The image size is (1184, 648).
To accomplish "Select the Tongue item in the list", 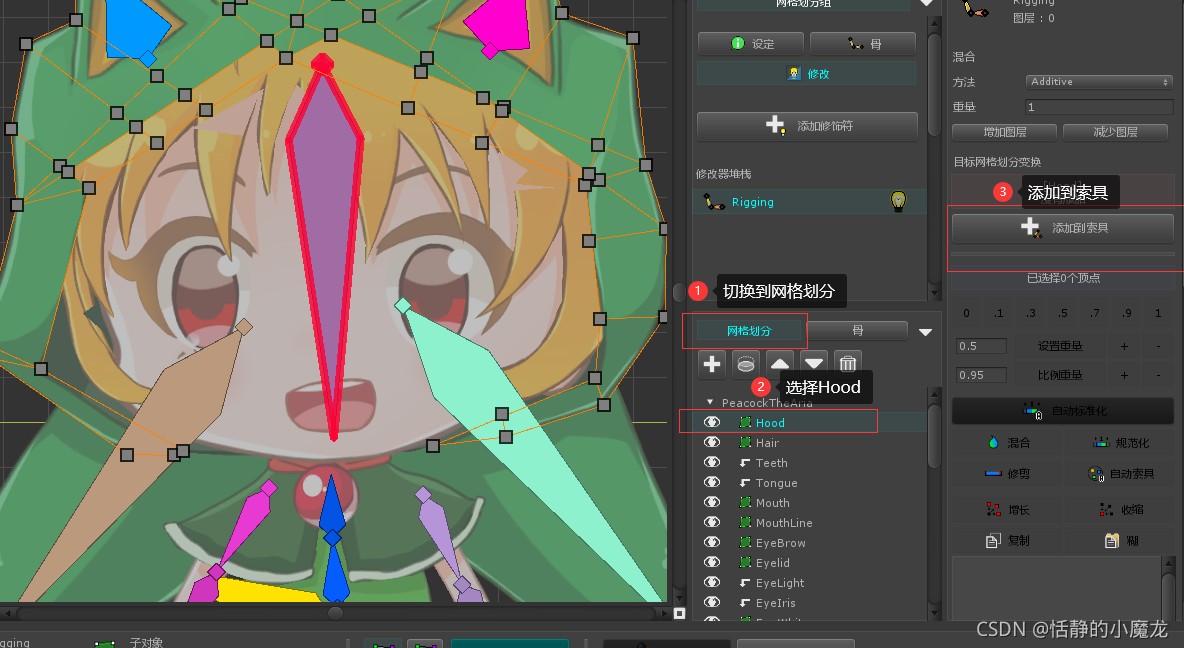I will pyautogui.click(x=776, y=483).
